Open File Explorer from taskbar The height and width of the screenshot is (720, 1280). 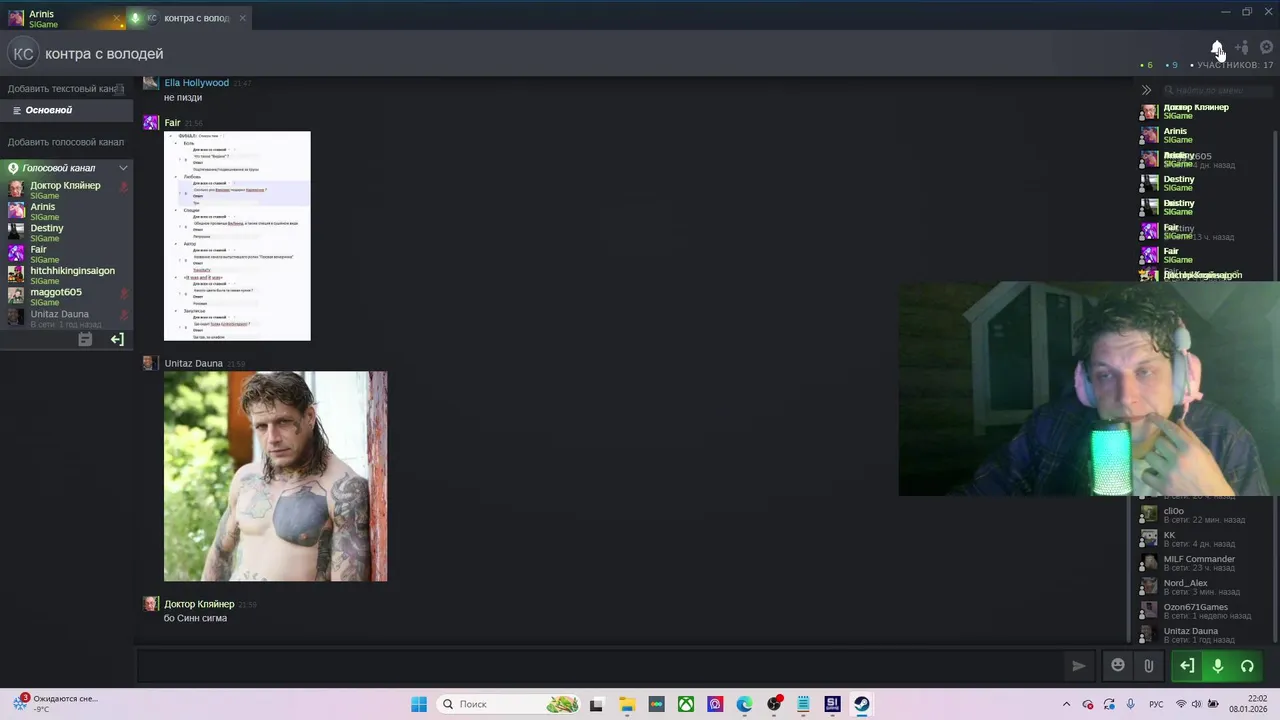click(627, 704)
